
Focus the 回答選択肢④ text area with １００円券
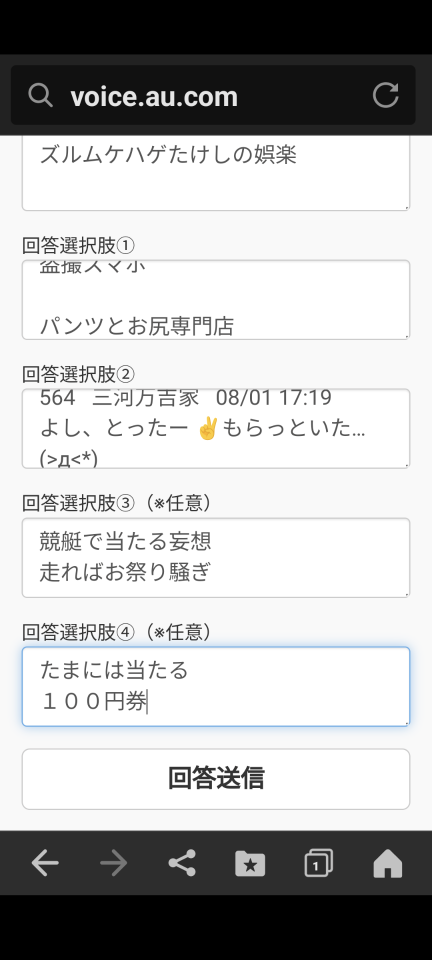216,686
